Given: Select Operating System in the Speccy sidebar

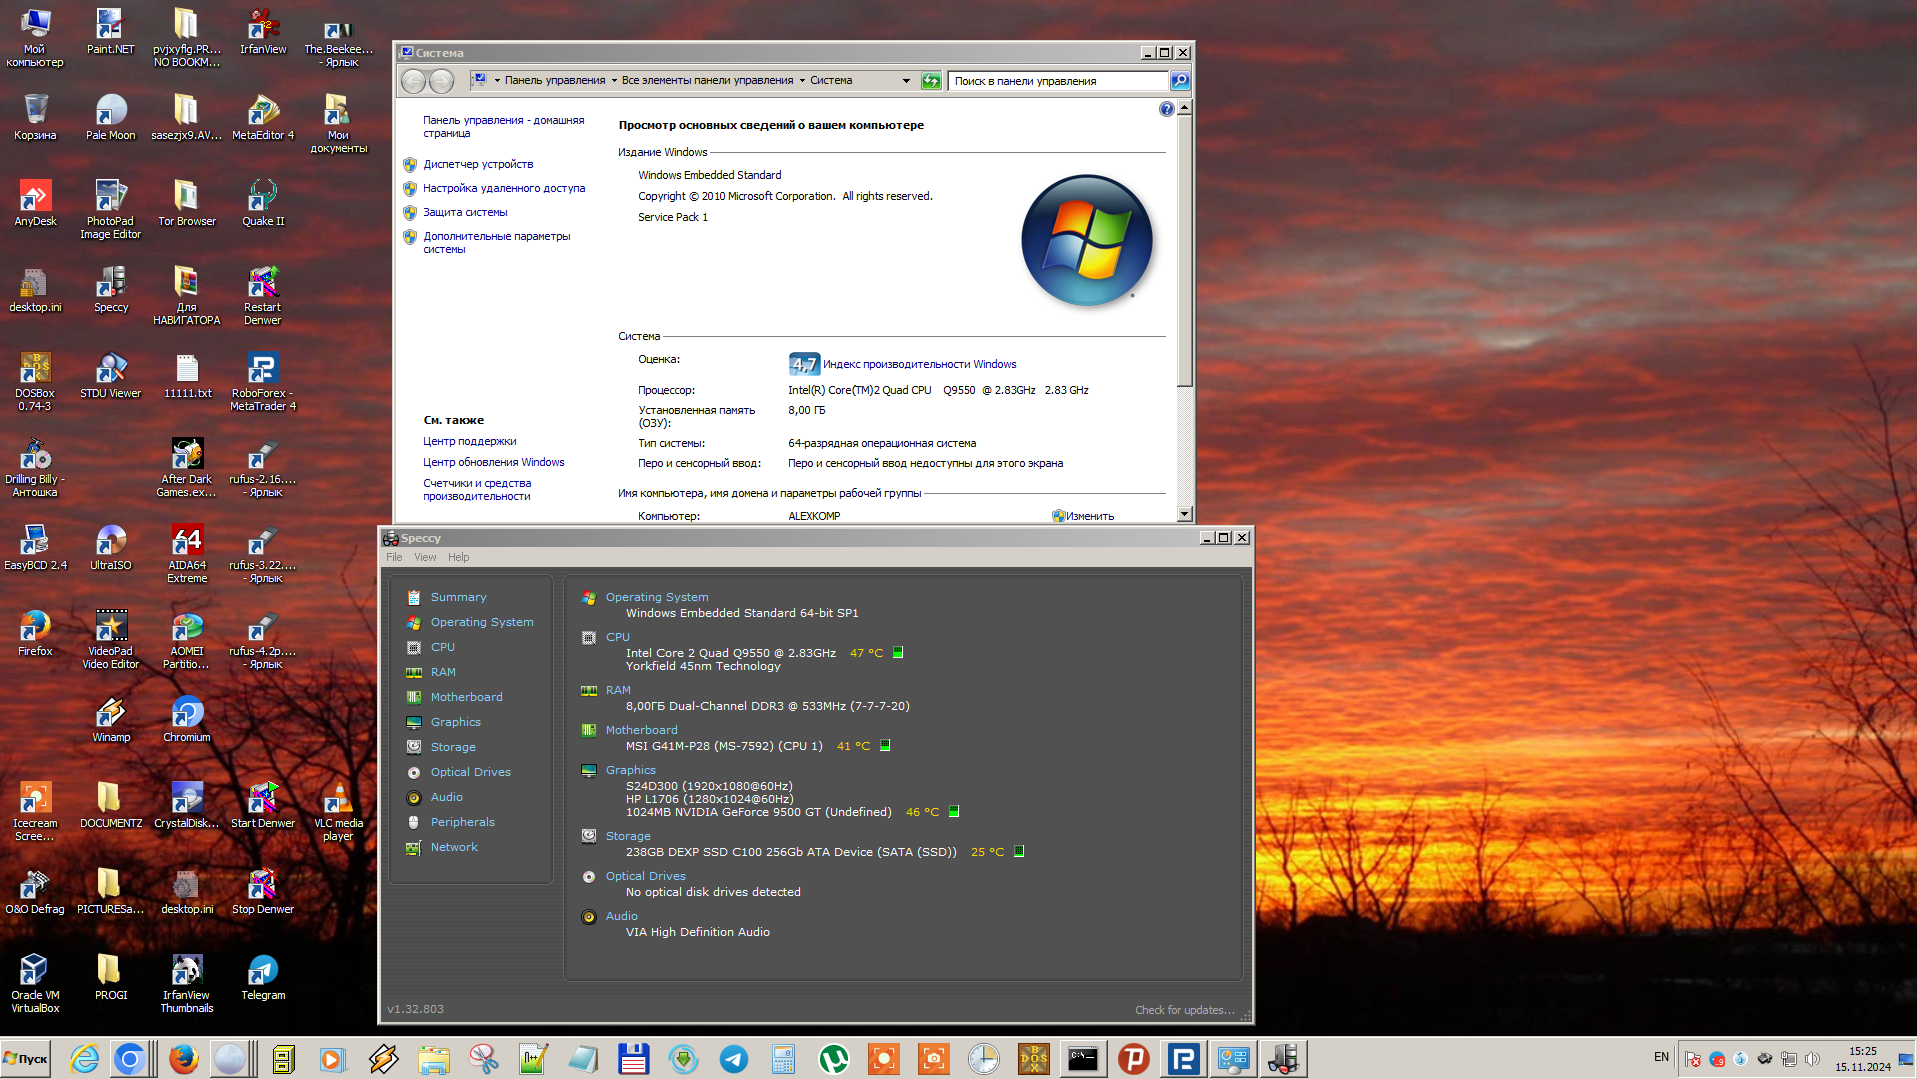Looking at the screenshot, I should tap(482, 622).
